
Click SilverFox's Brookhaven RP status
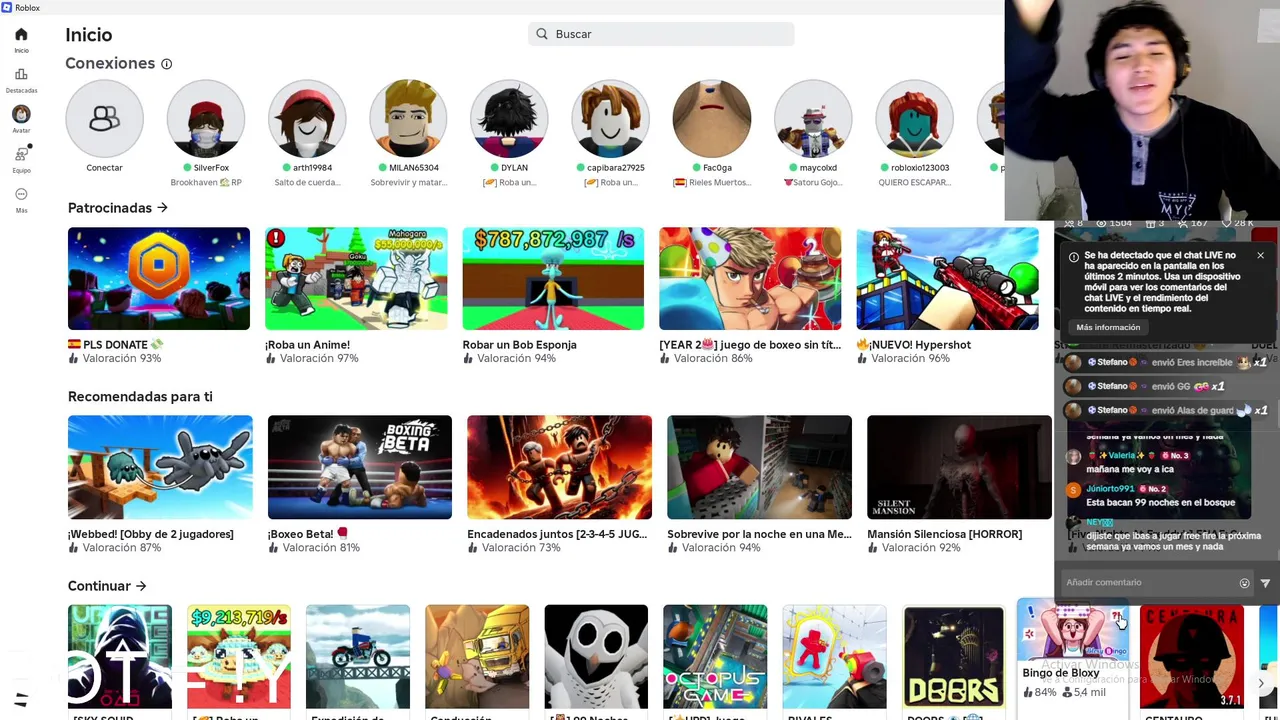coord(206,183)
